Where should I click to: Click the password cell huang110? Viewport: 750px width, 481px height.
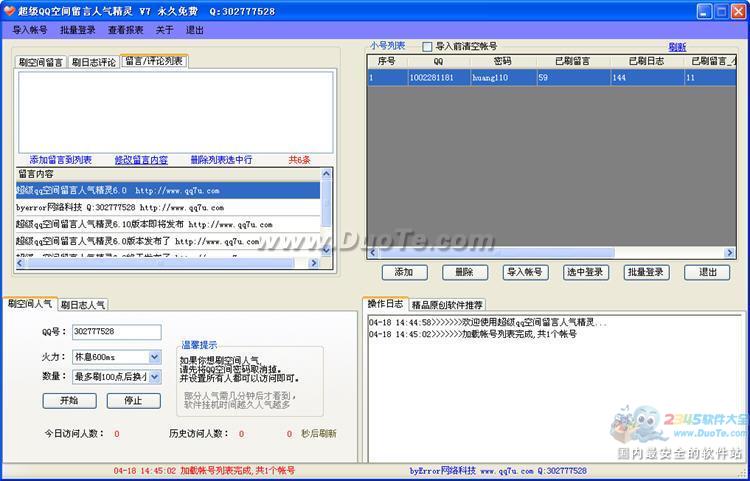(503, 77)
